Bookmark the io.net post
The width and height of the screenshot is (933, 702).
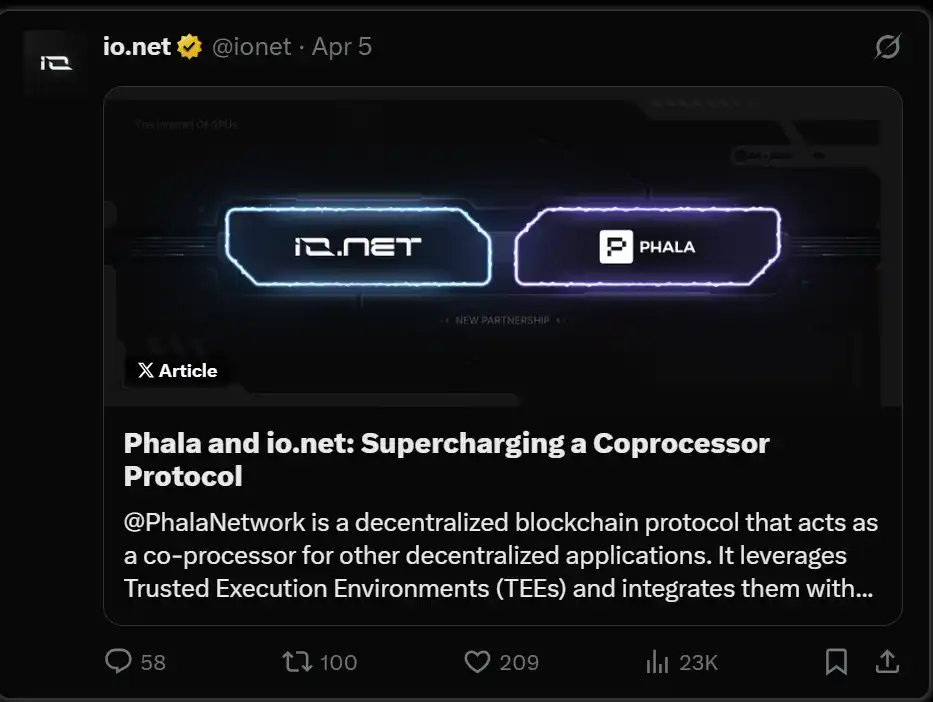(x=836, y=661)
